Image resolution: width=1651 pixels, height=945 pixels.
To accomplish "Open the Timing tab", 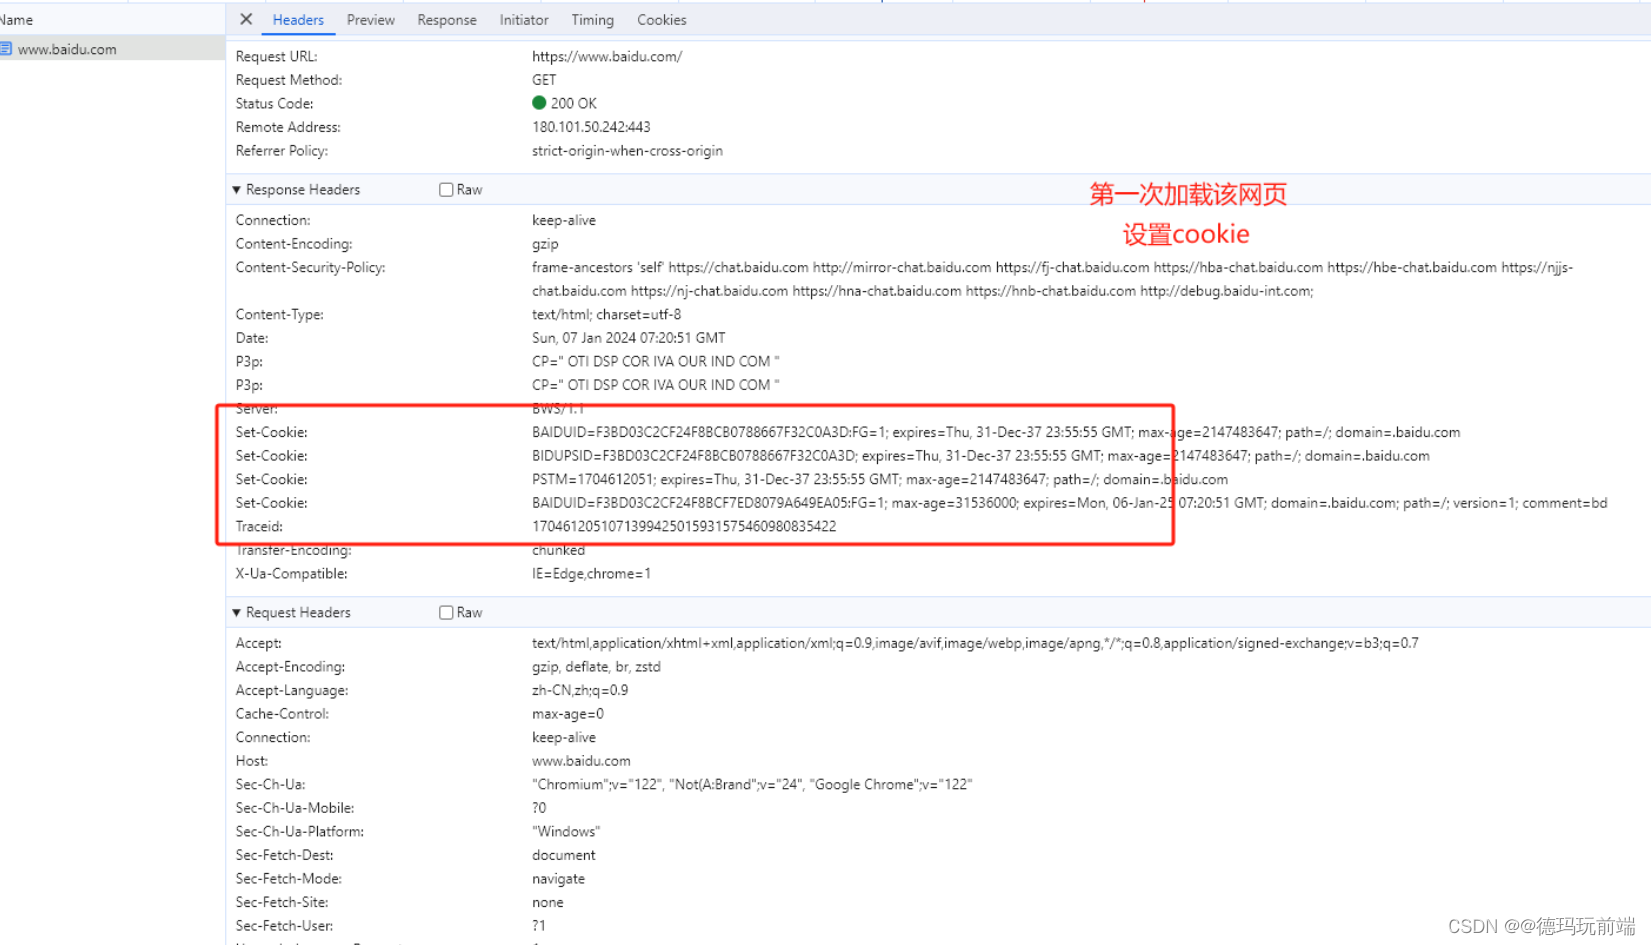I will point(593,20).
